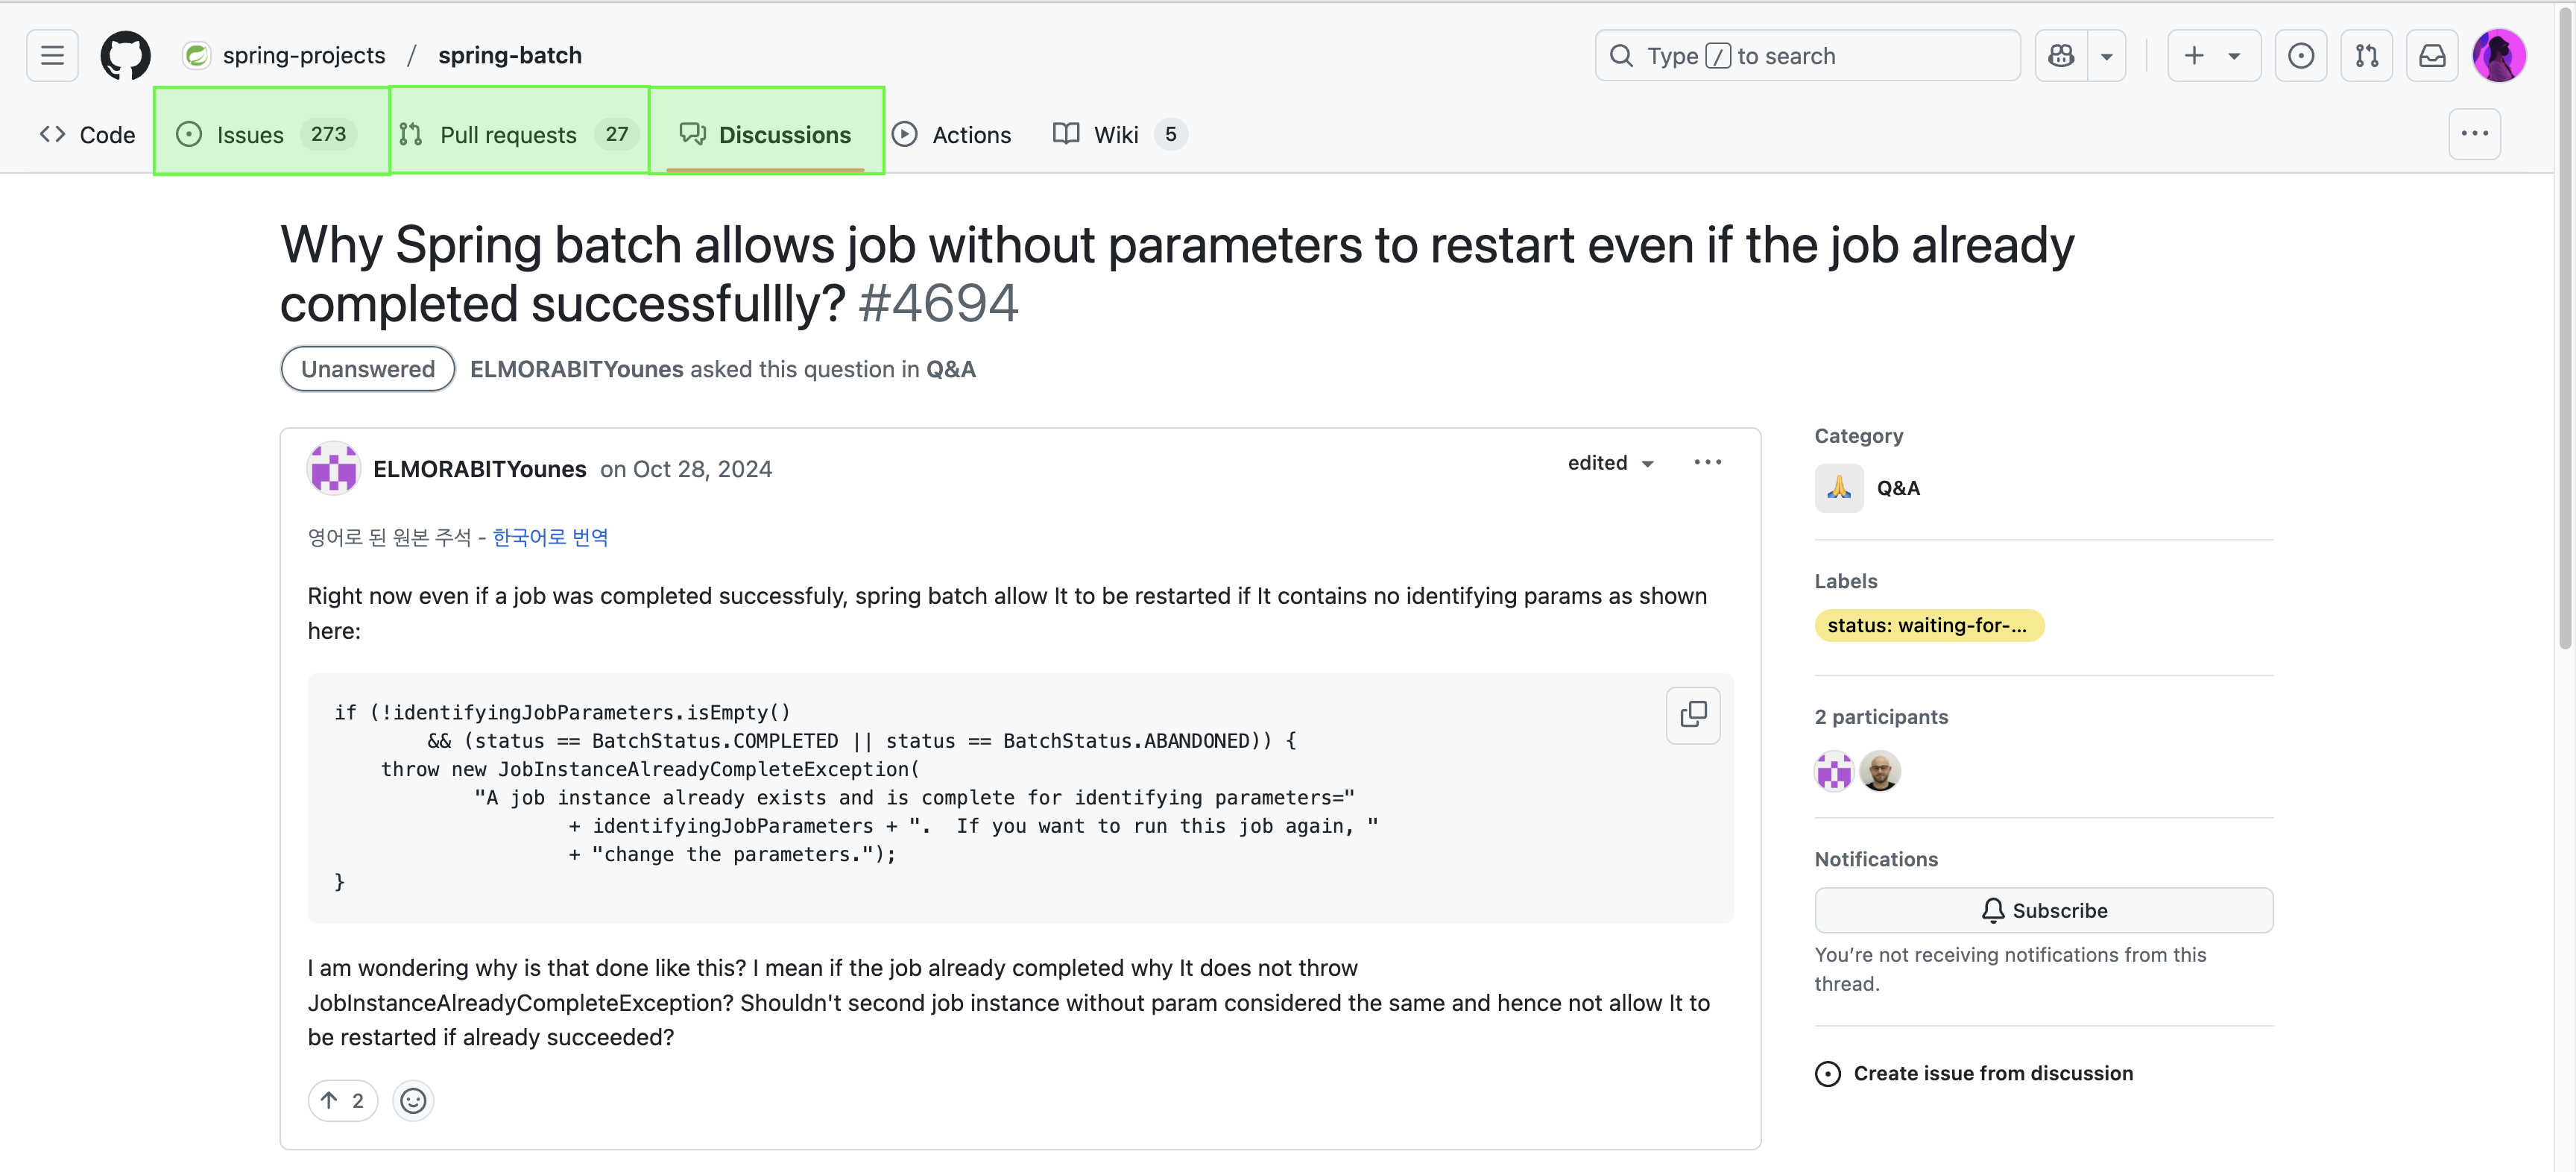Click the discussion number #4694
The width and height of the screenshot is (2576, 1172).
[x=938, y=303]
